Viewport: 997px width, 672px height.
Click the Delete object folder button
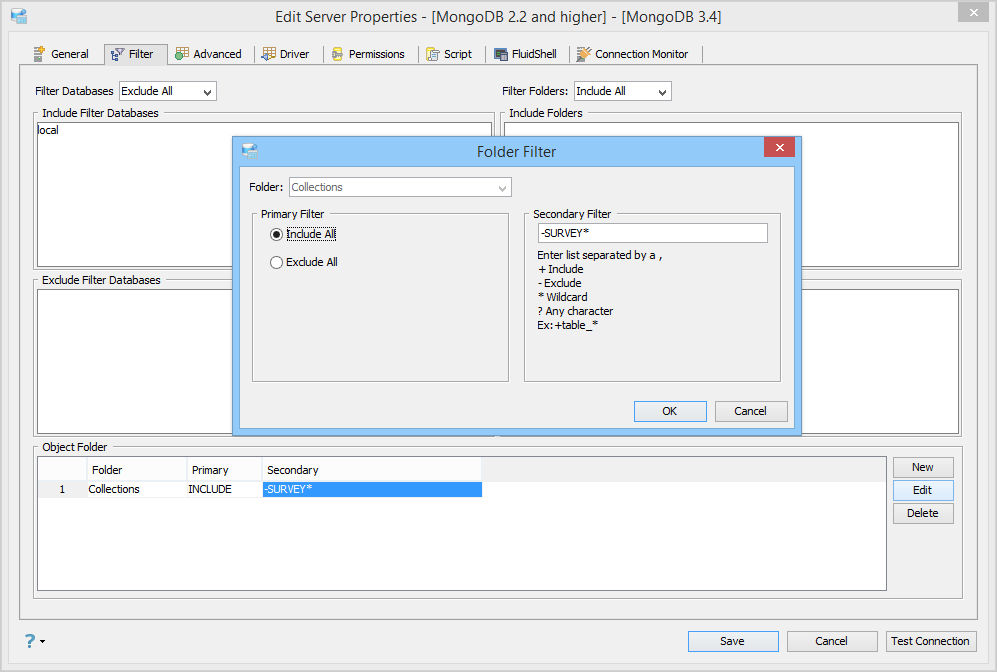click(923, 513)
